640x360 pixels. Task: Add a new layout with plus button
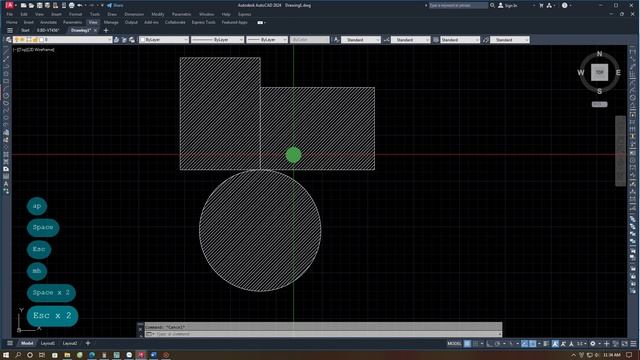pyautogui.click(x=88, y=343)
